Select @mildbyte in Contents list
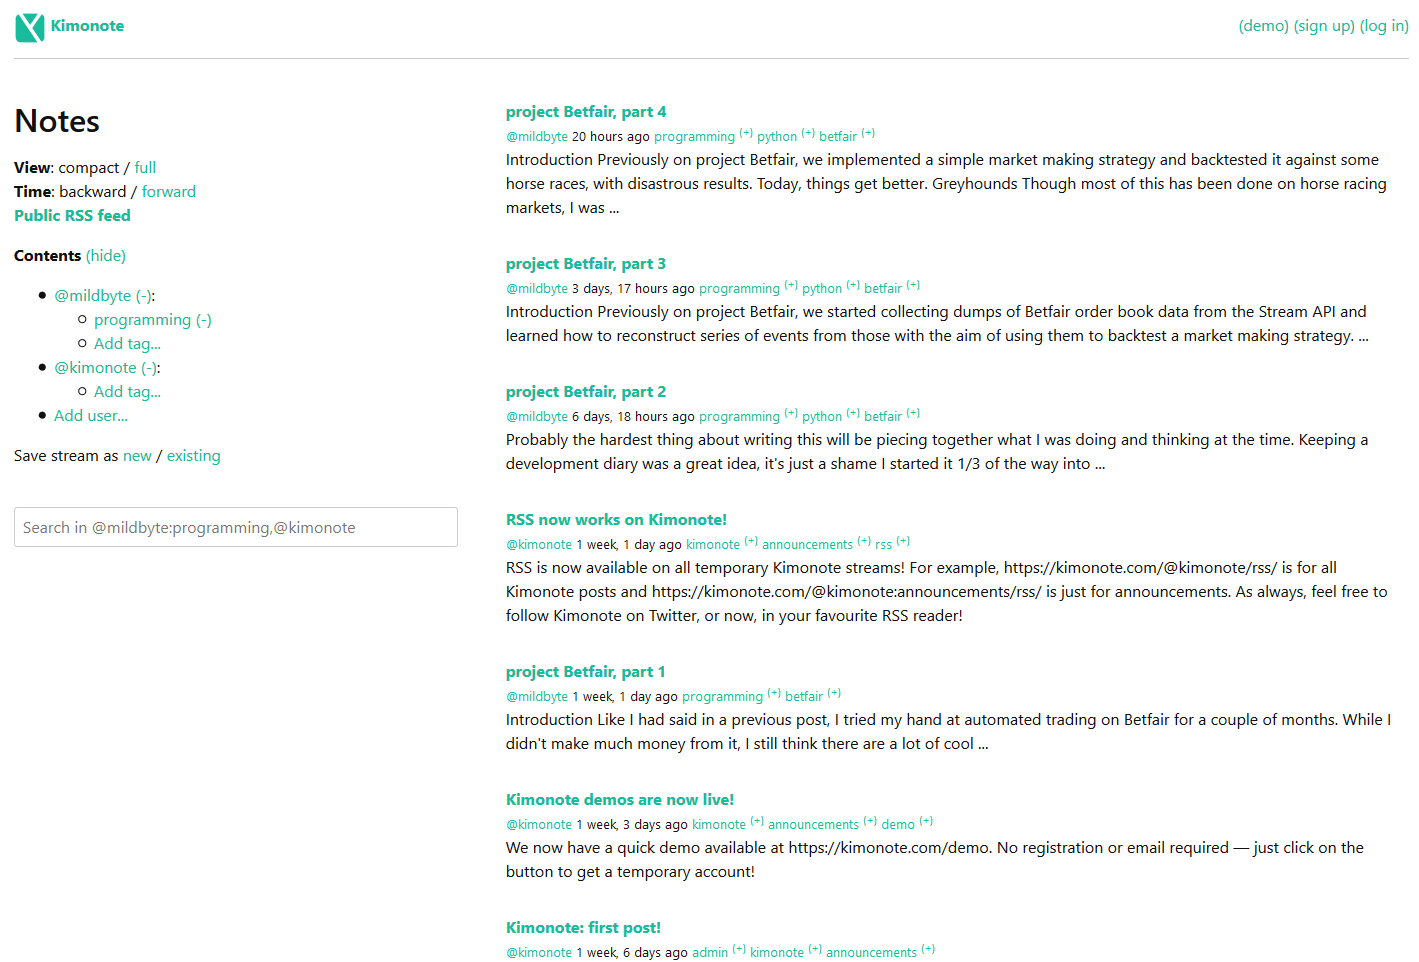The image size is (1419, 962). [x=92, y=296]
